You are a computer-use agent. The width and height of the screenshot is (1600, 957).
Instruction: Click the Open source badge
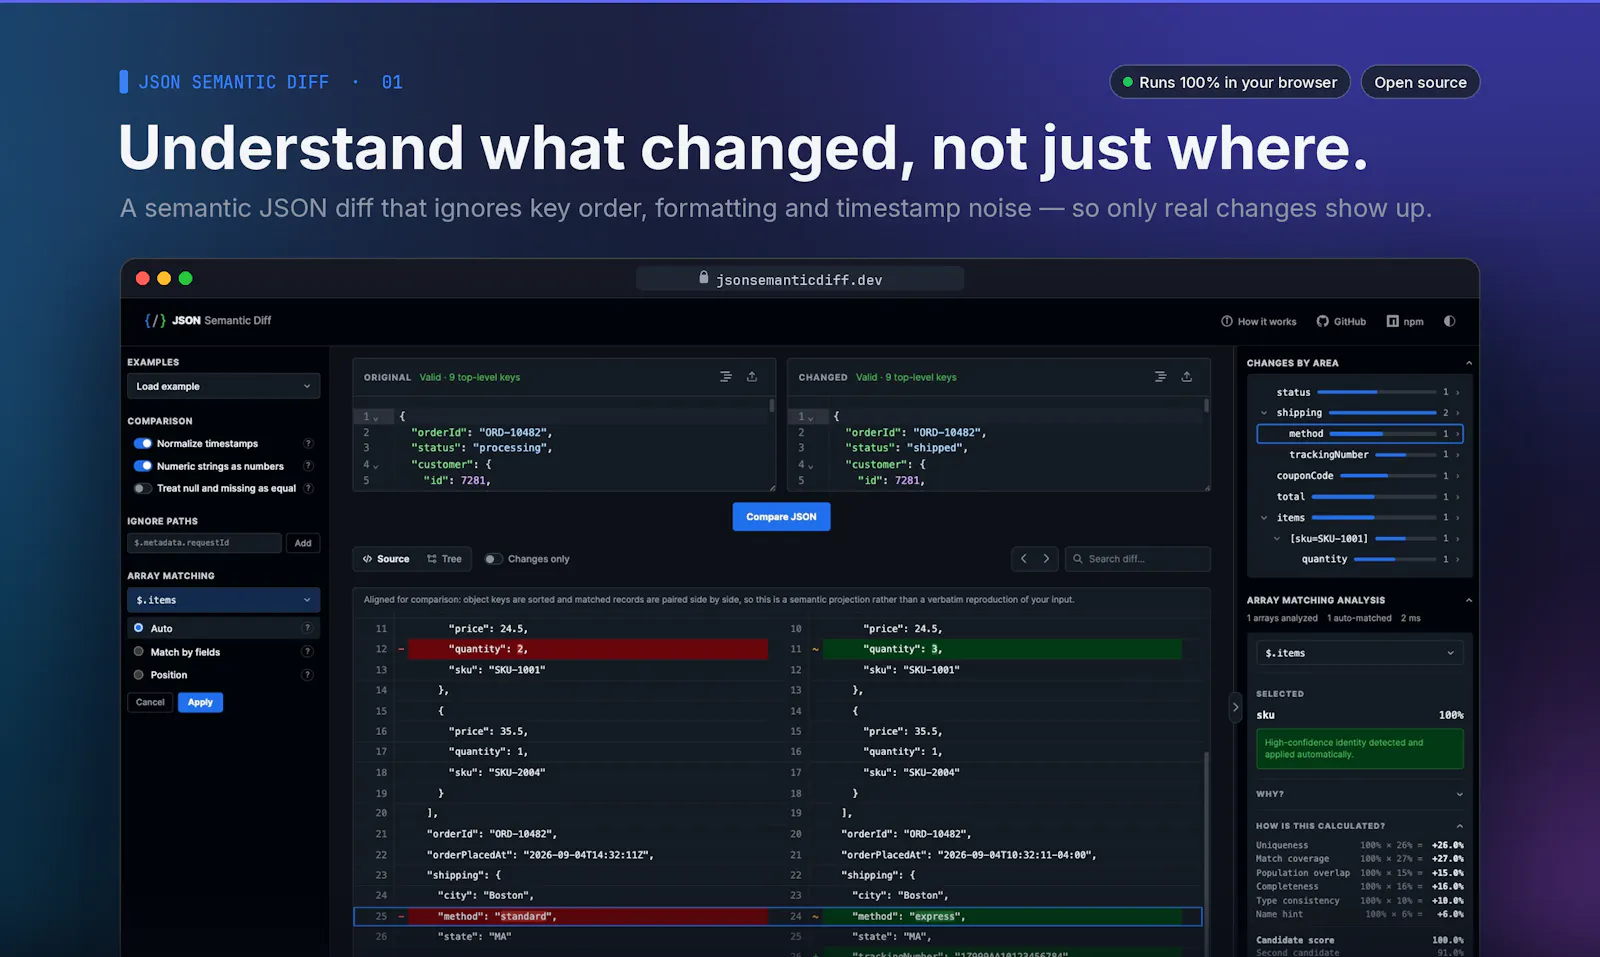point(1420,82)
